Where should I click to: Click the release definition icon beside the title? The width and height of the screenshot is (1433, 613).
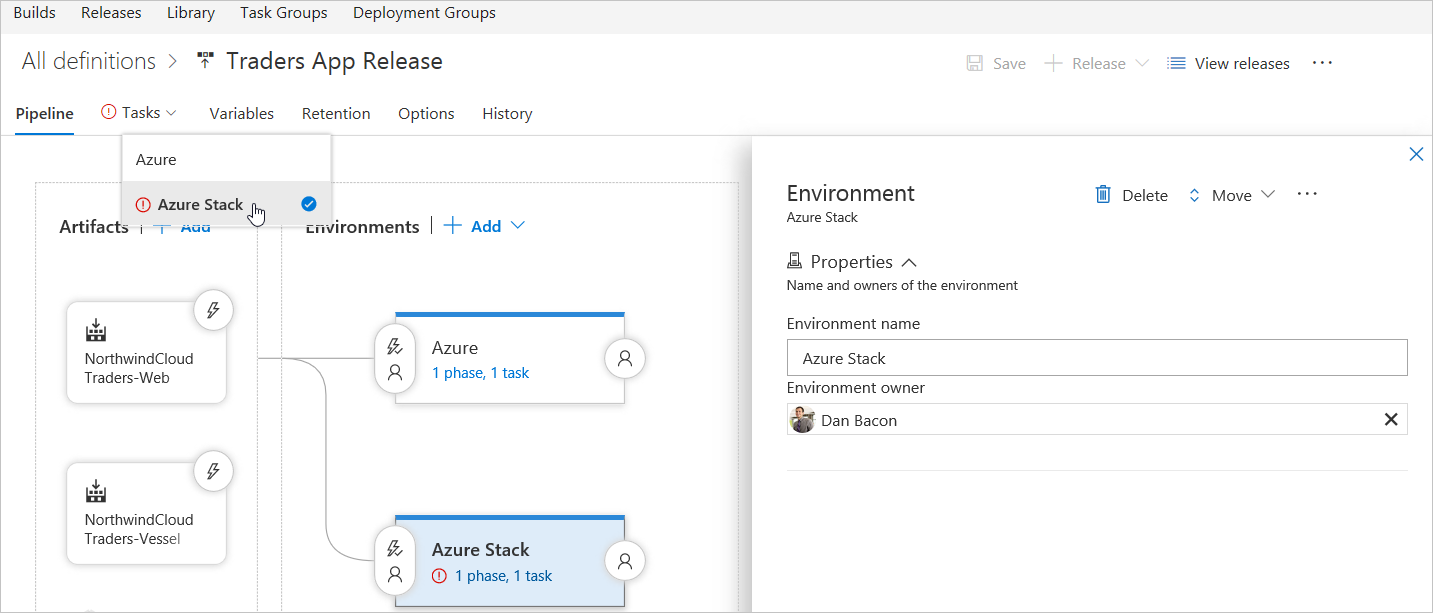click(206, 61)
